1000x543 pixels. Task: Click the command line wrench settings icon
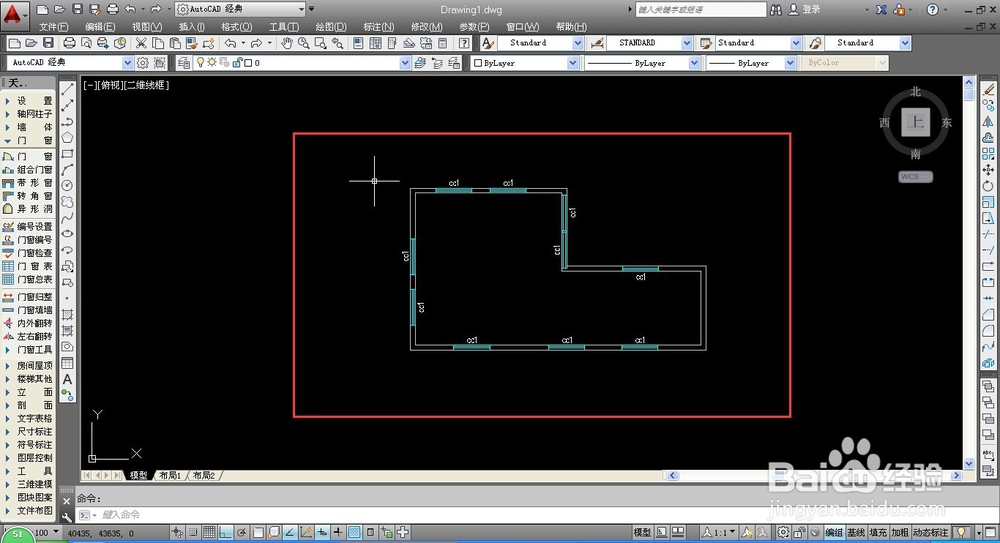tap(67, 517)
